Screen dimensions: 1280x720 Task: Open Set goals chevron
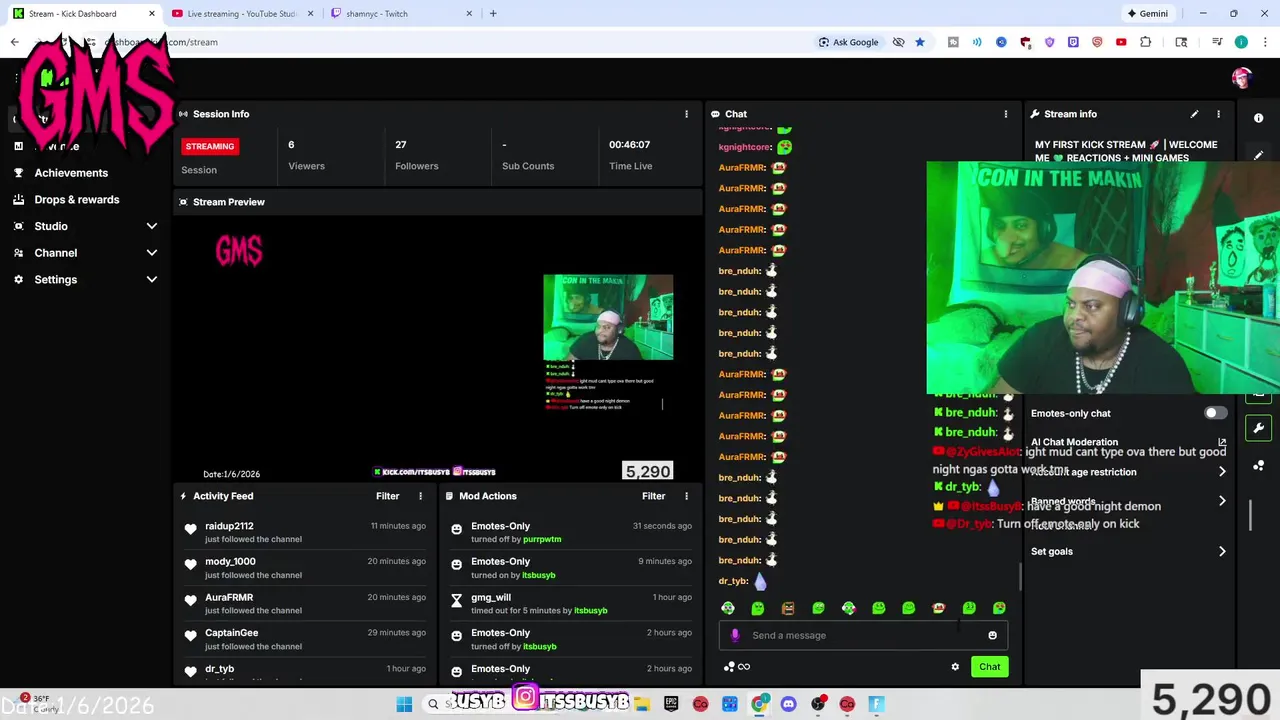pyautogui.click(x=1222, y=551)
